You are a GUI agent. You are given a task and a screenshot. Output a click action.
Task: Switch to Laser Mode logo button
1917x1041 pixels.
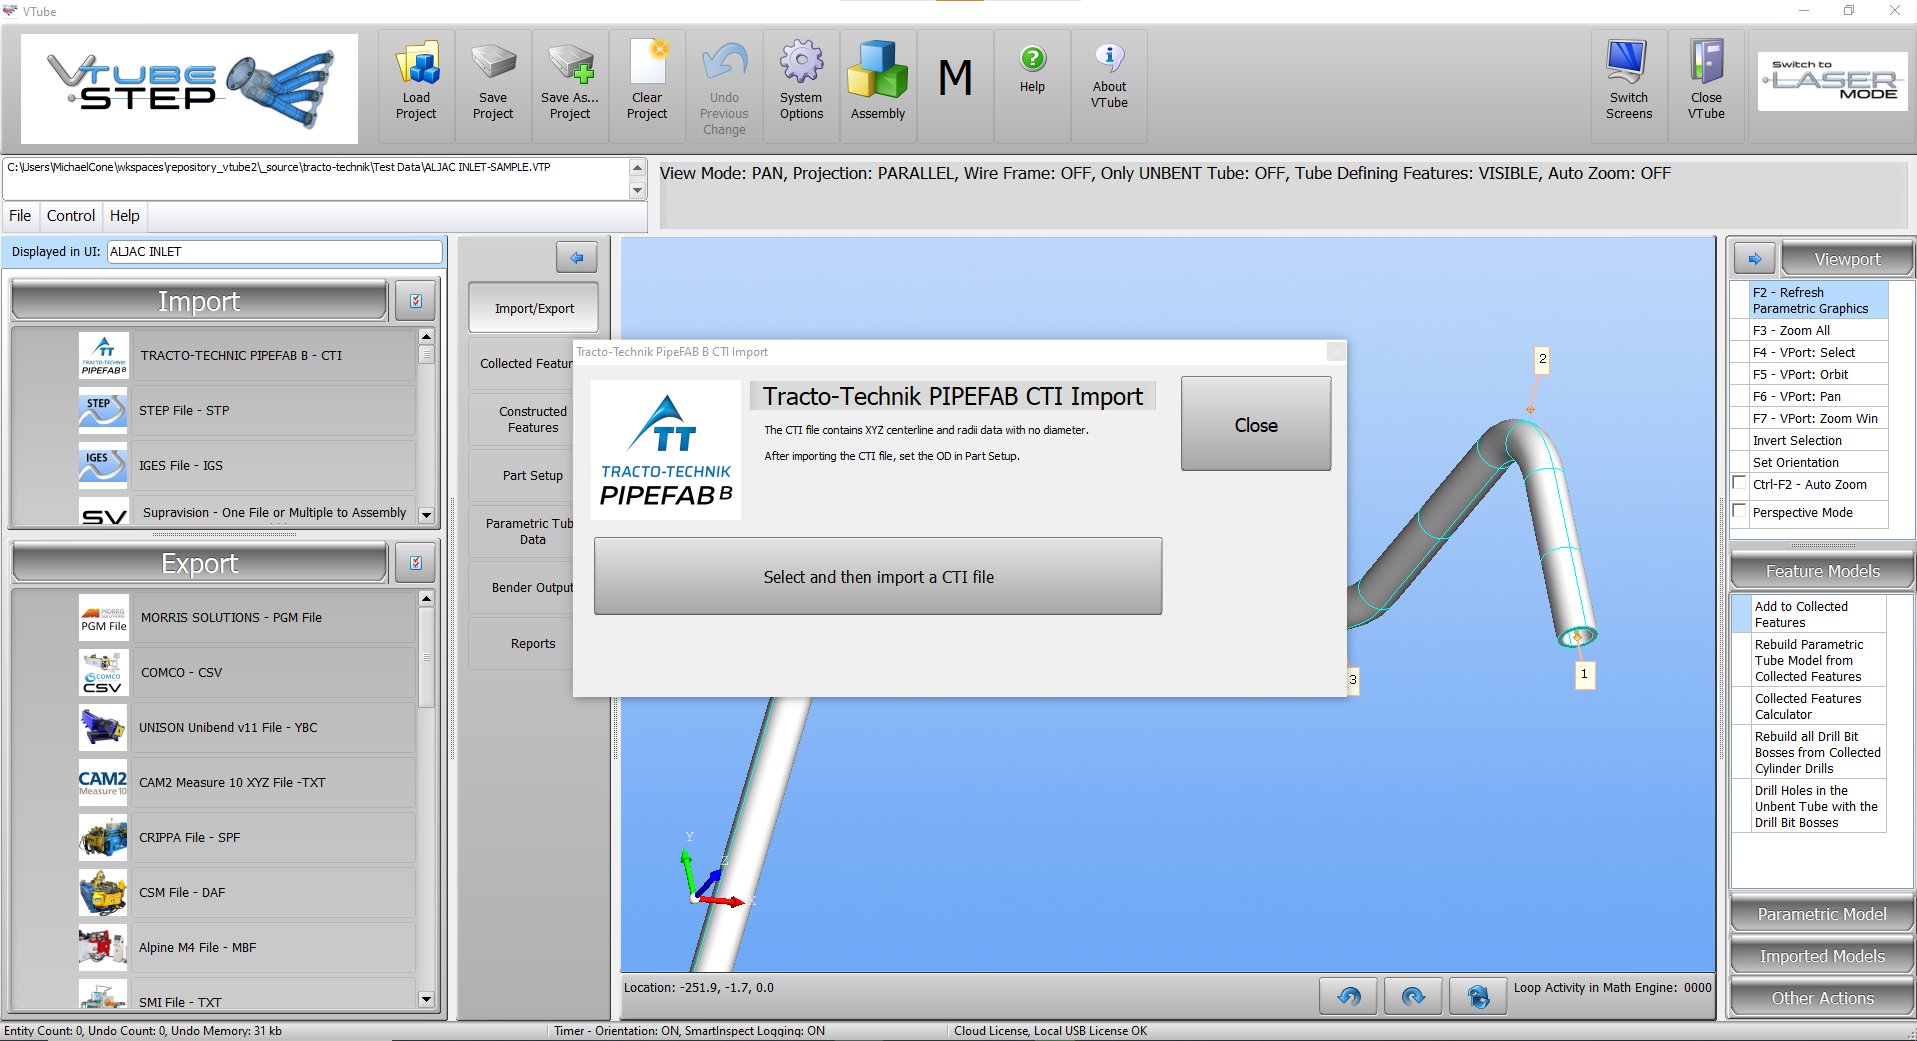[x=1833, y=81]
